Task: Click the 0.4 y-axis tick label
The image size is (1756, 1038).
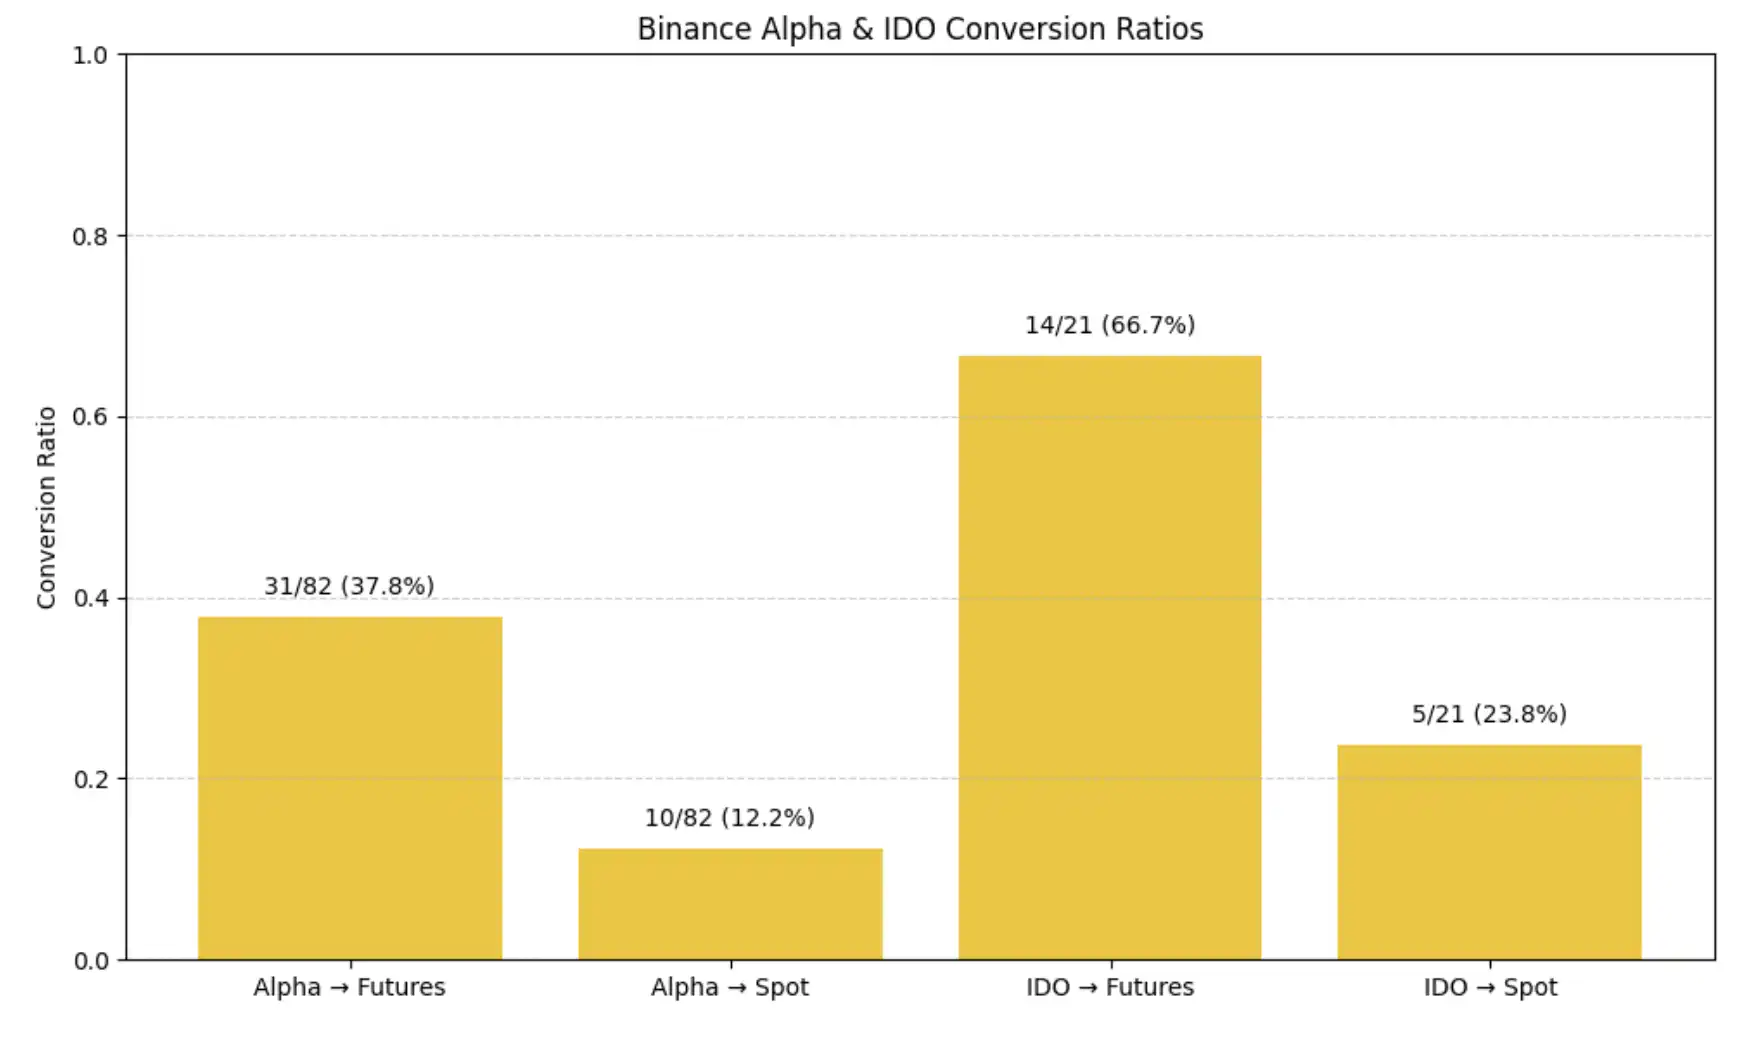Action: (90, 599)
